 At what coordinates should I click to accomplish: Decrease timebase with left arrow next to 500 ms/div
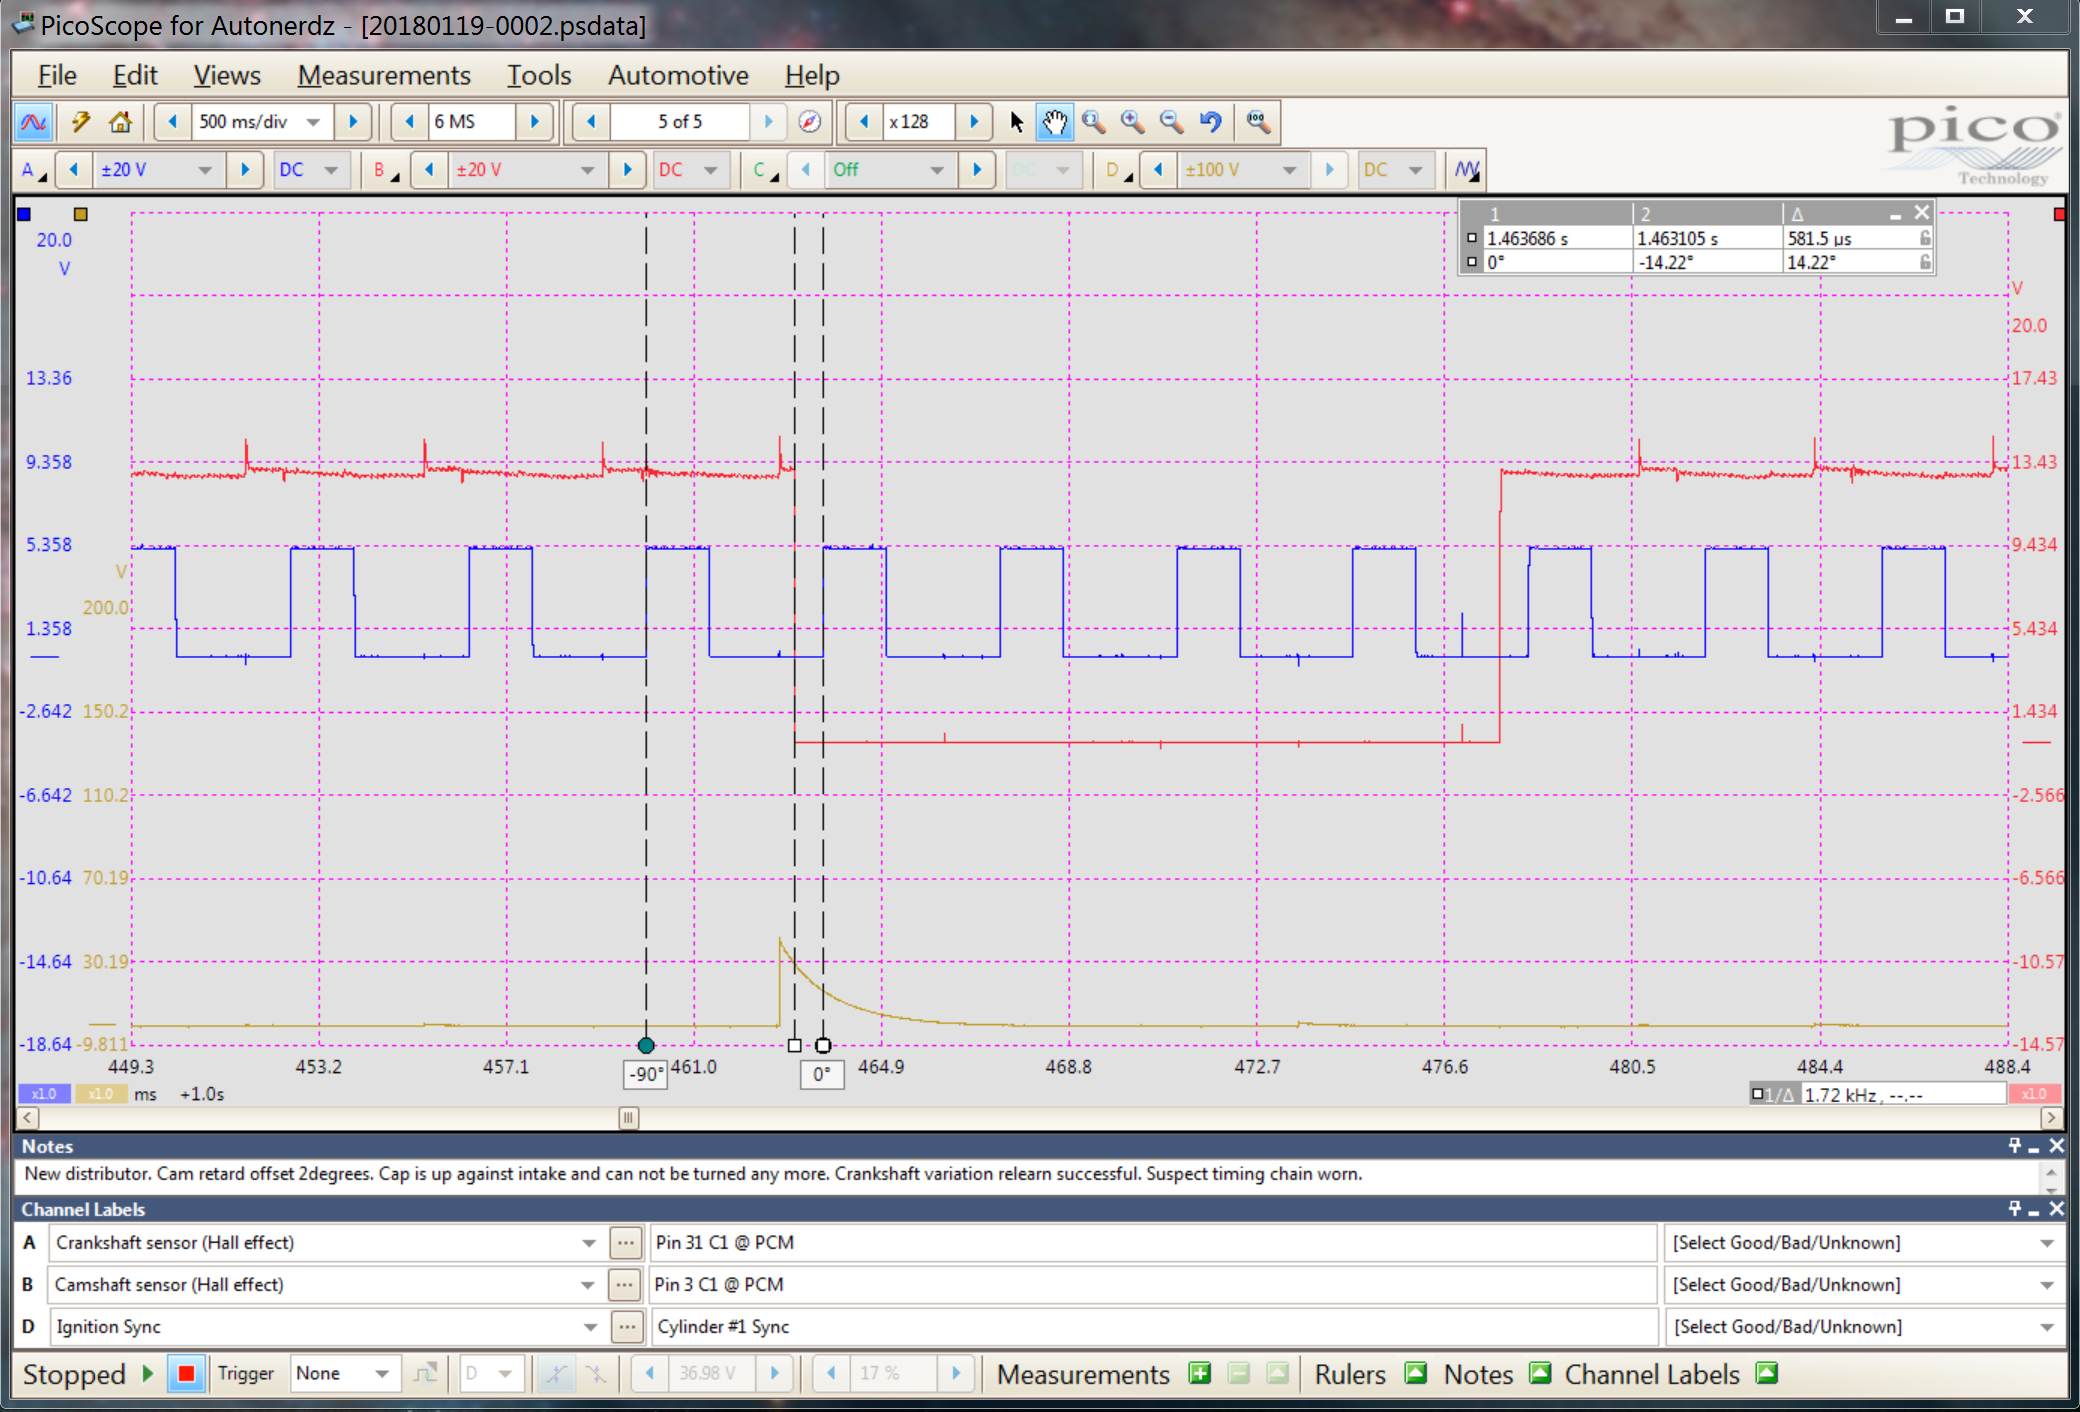(x=172, y=122)
